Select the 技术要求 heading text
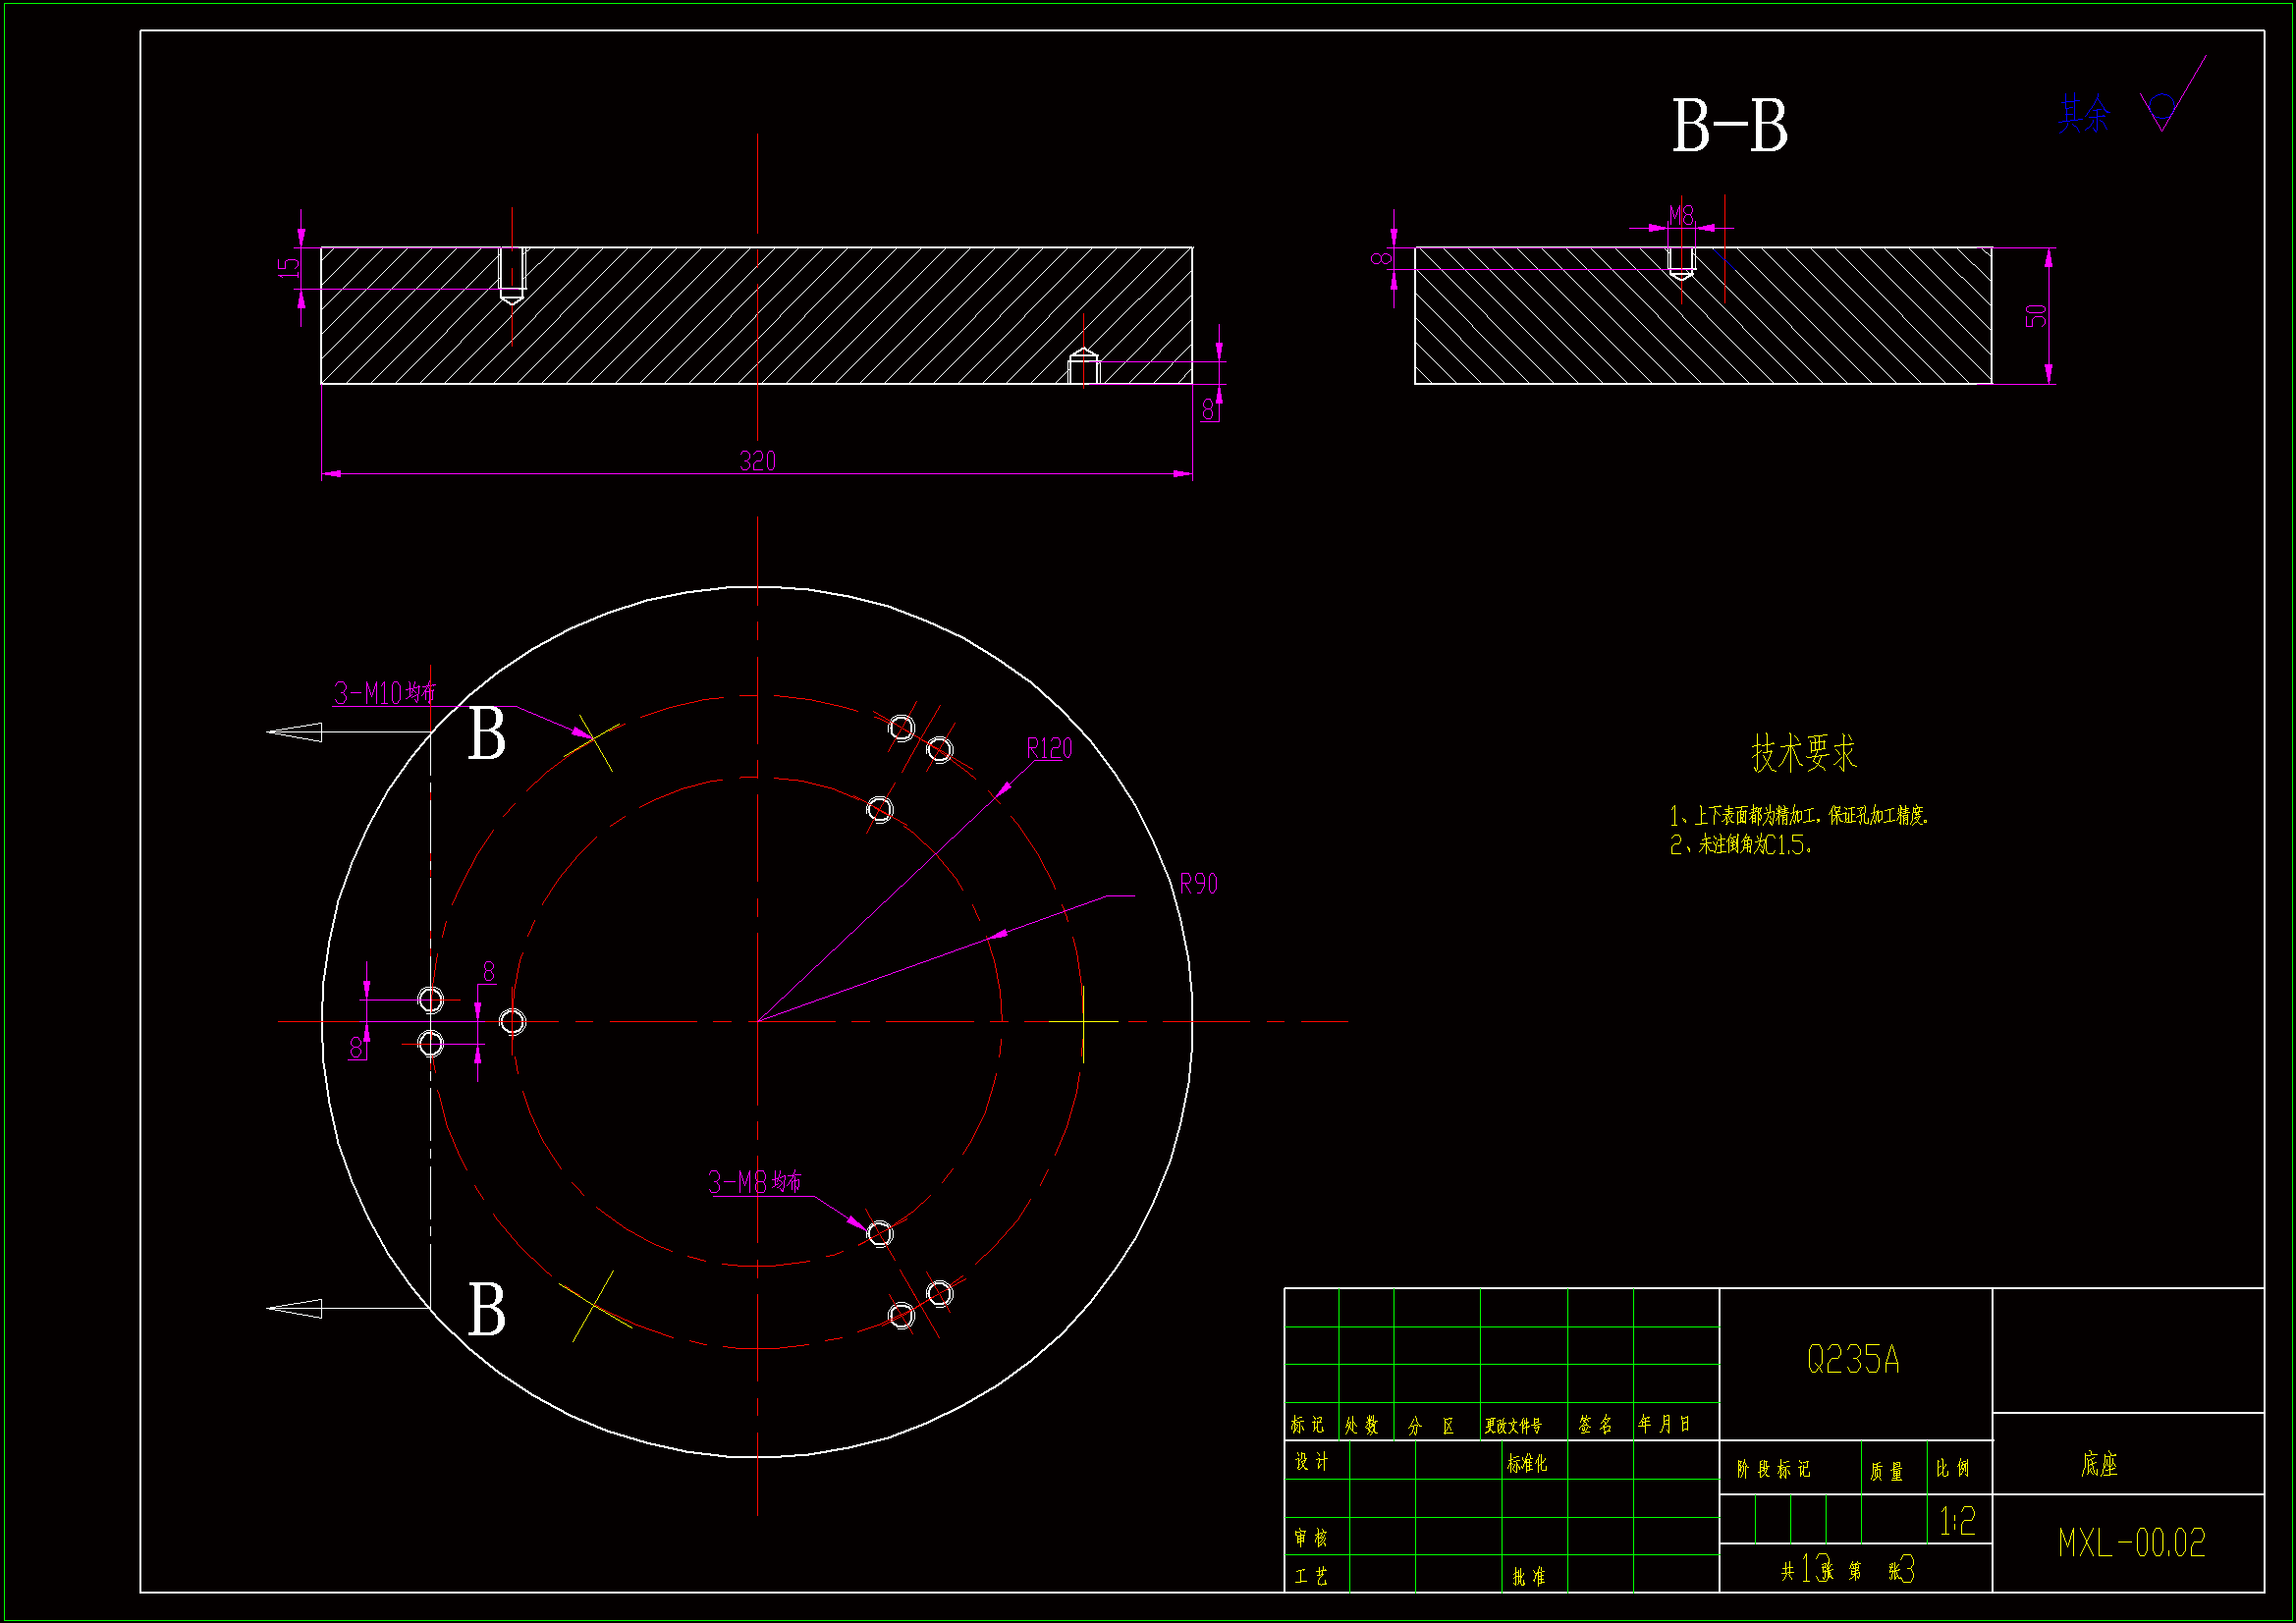This screenshot has height=1623, width=2296. click(1803, 753)
